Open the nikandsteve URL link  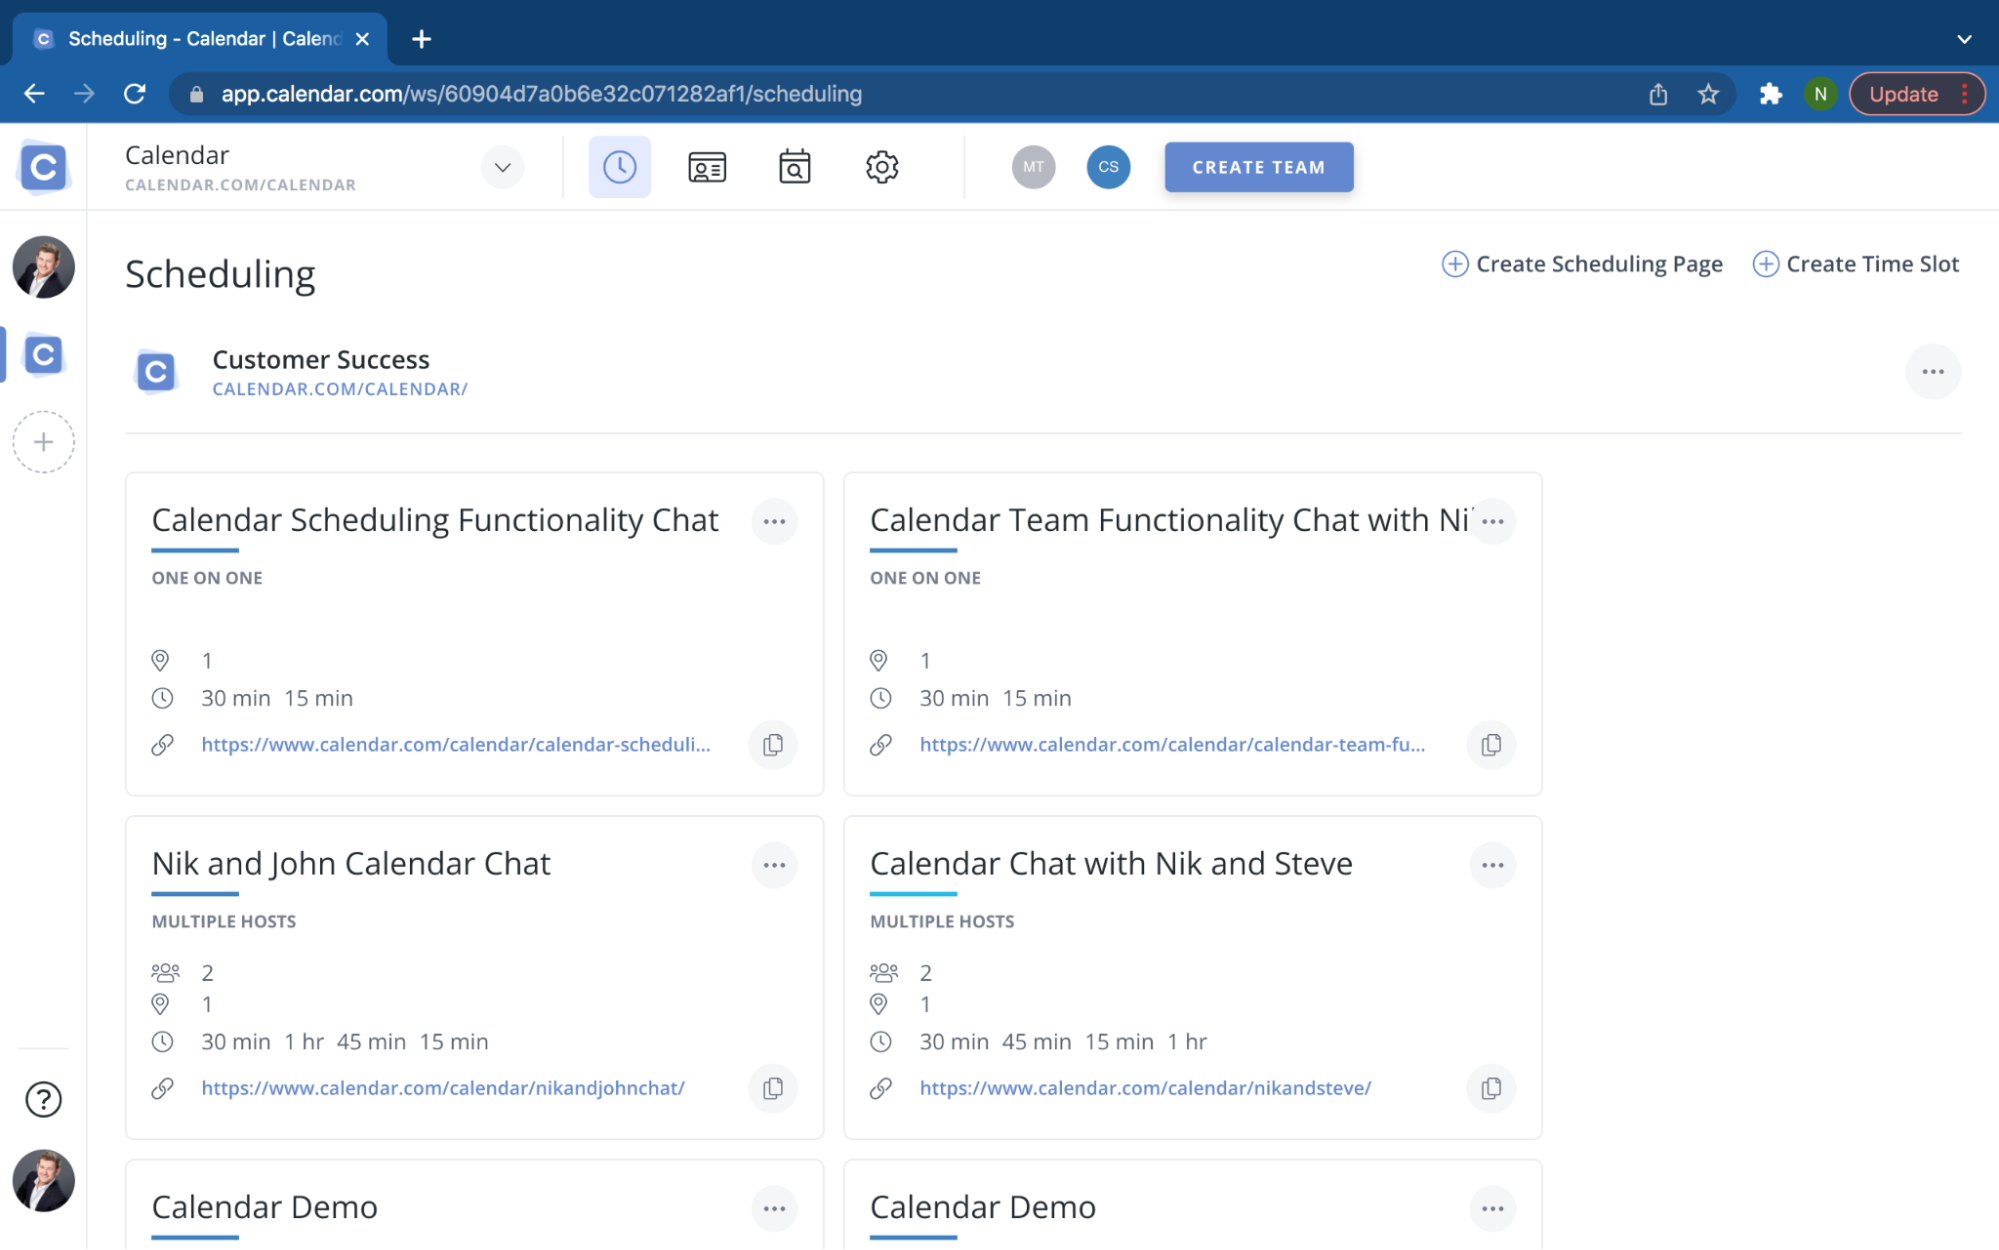[1145, 1087]
